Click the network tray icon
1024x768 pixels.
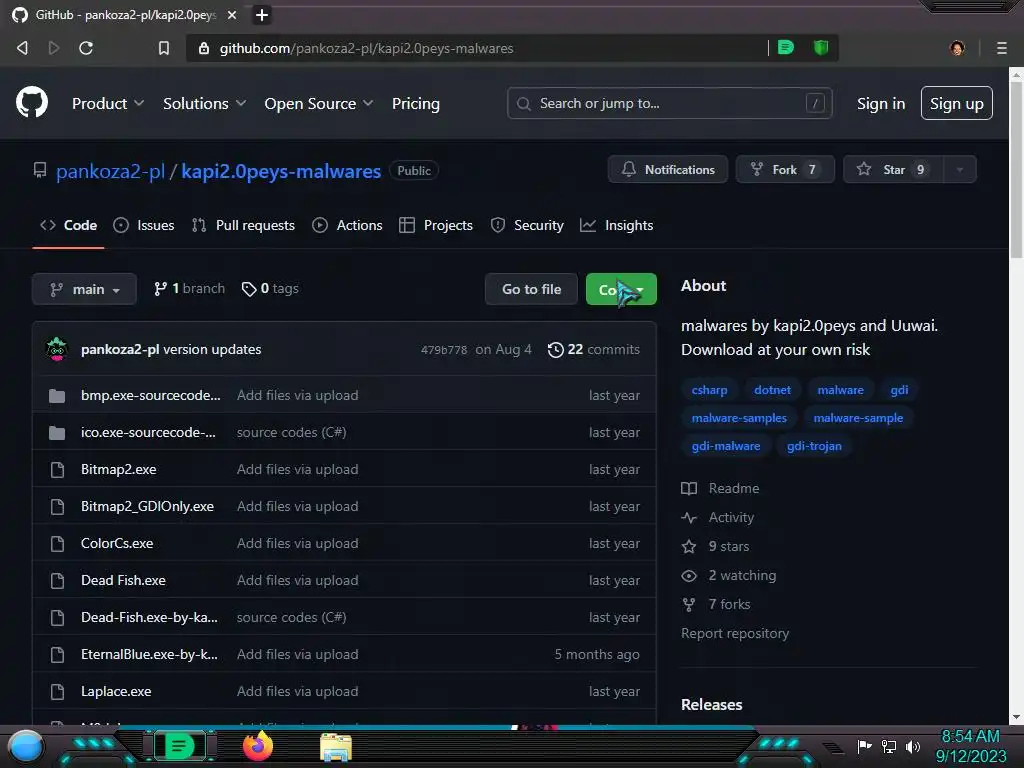click(x=889, y=746)
